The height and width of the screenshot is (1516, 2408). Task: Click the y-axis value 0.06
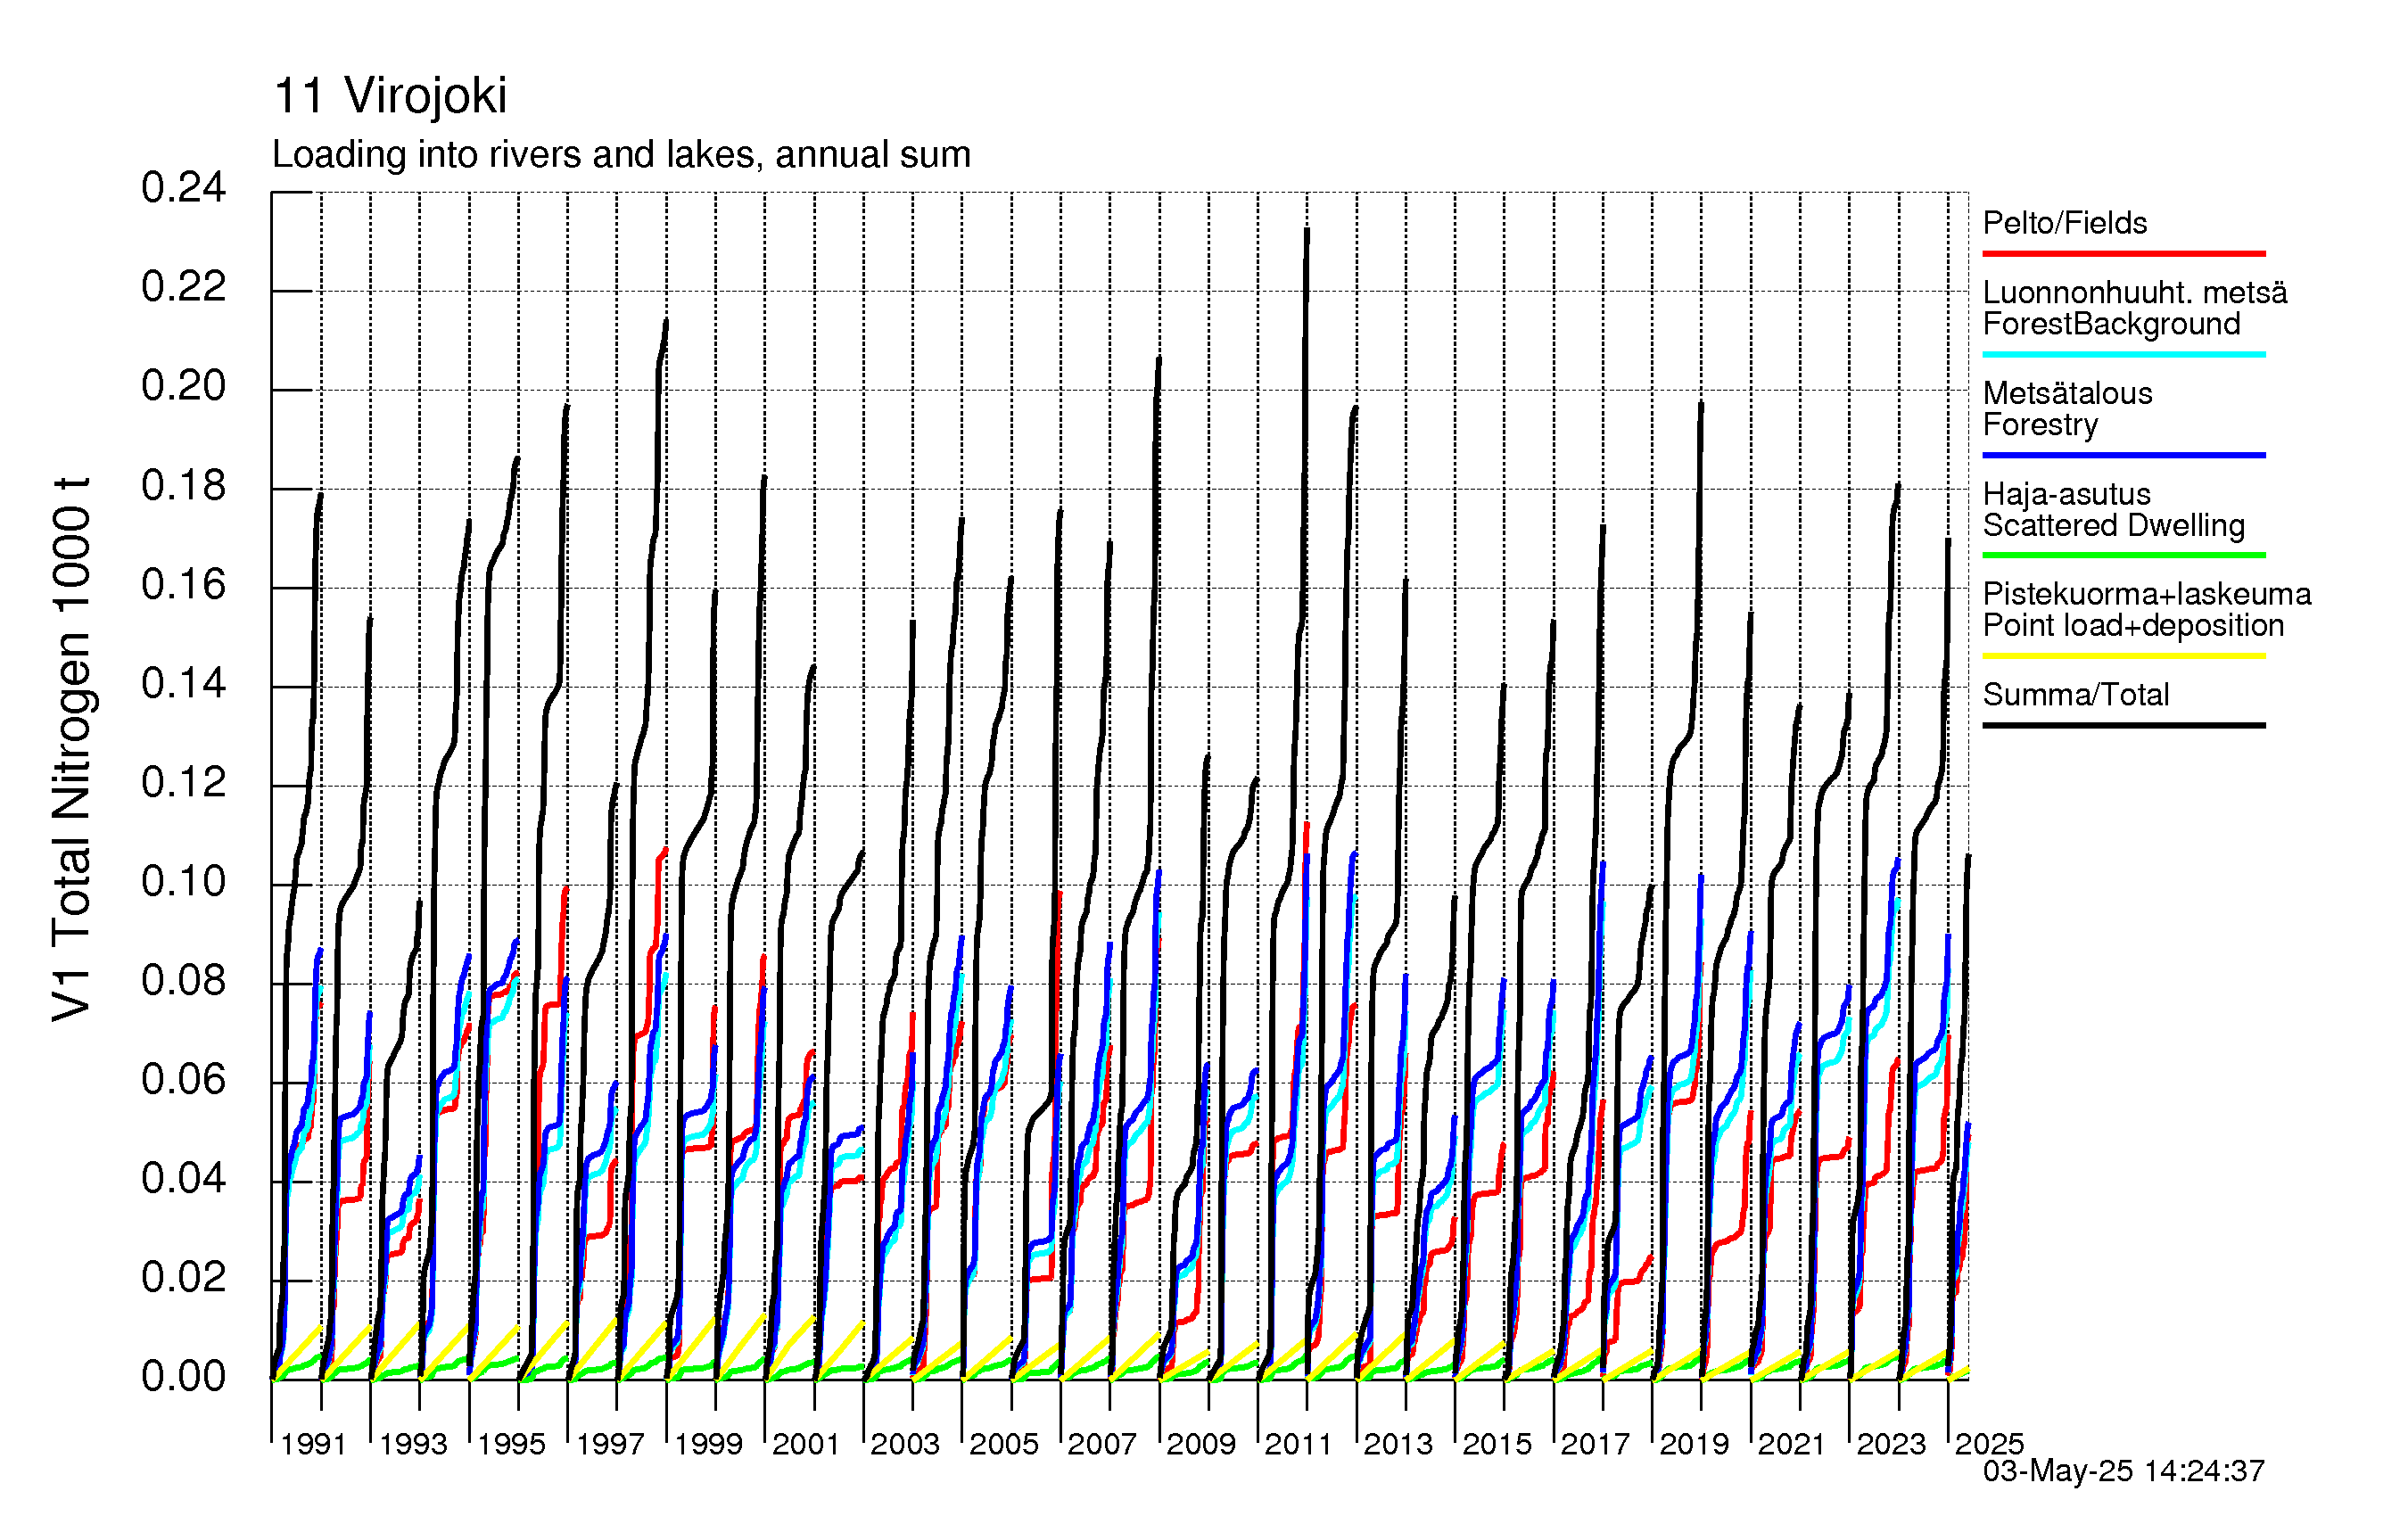coord(183,1079)
